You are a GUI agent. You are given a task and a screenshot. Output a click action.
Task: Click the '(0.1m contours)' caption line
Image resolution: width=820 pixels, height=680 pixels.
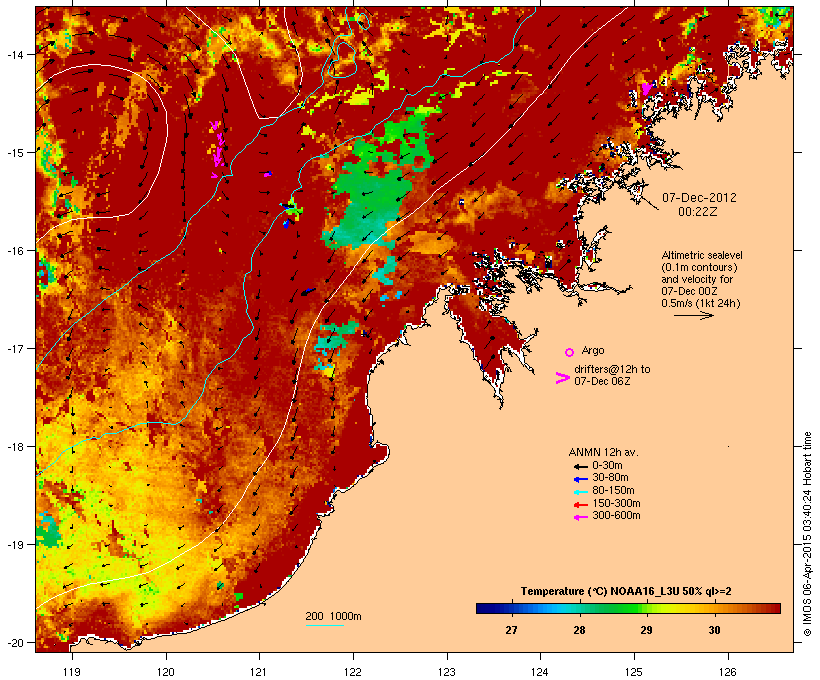[700, 267]
